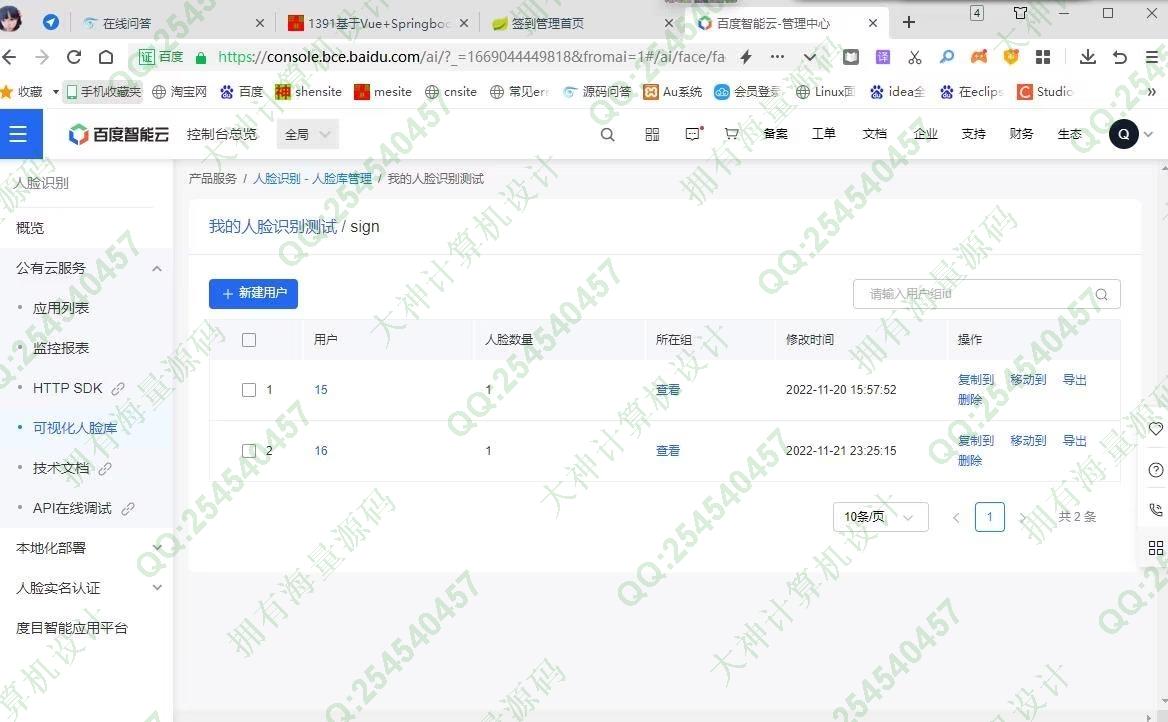
Task: Open the hamburger menu in Baidu console
Action: (18, 134)
